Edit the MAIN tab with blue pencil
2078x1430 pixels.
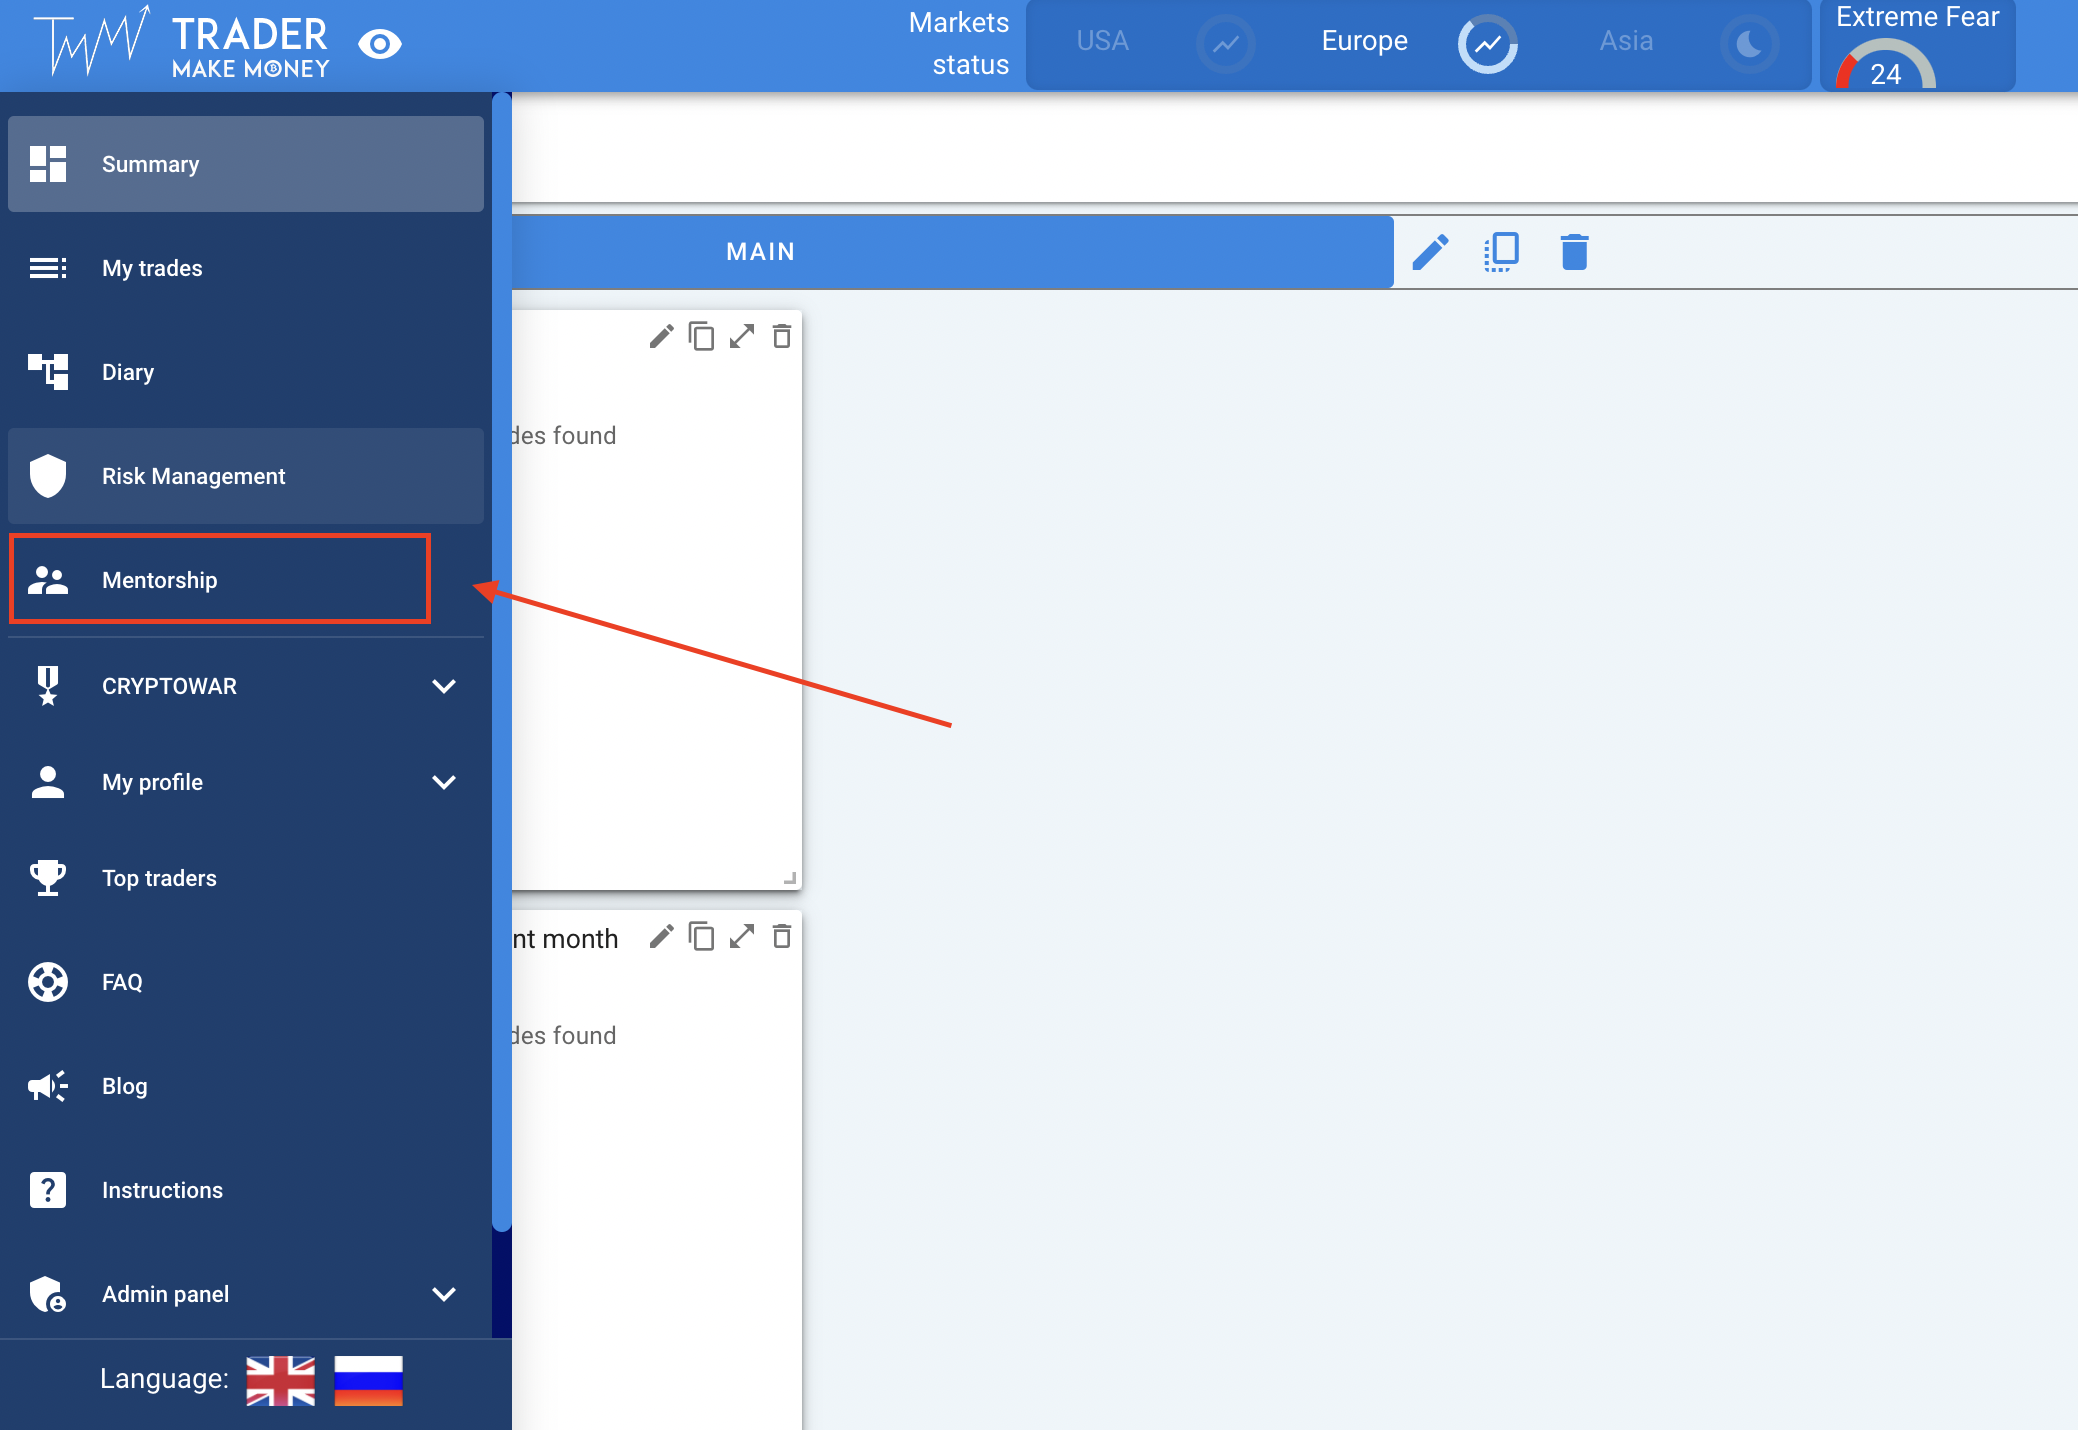coord(1431,252)
